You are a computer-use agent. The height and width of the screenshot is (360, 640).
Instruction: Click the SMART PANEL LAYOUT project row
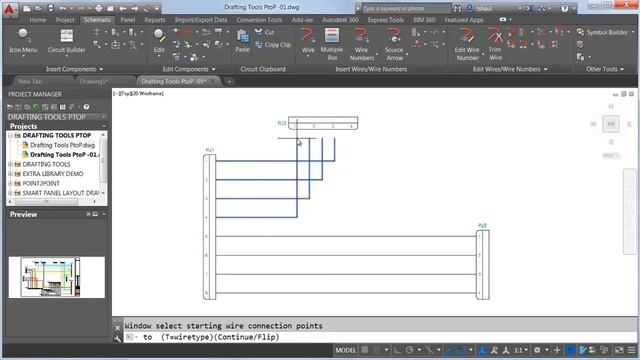pos(60,193)
